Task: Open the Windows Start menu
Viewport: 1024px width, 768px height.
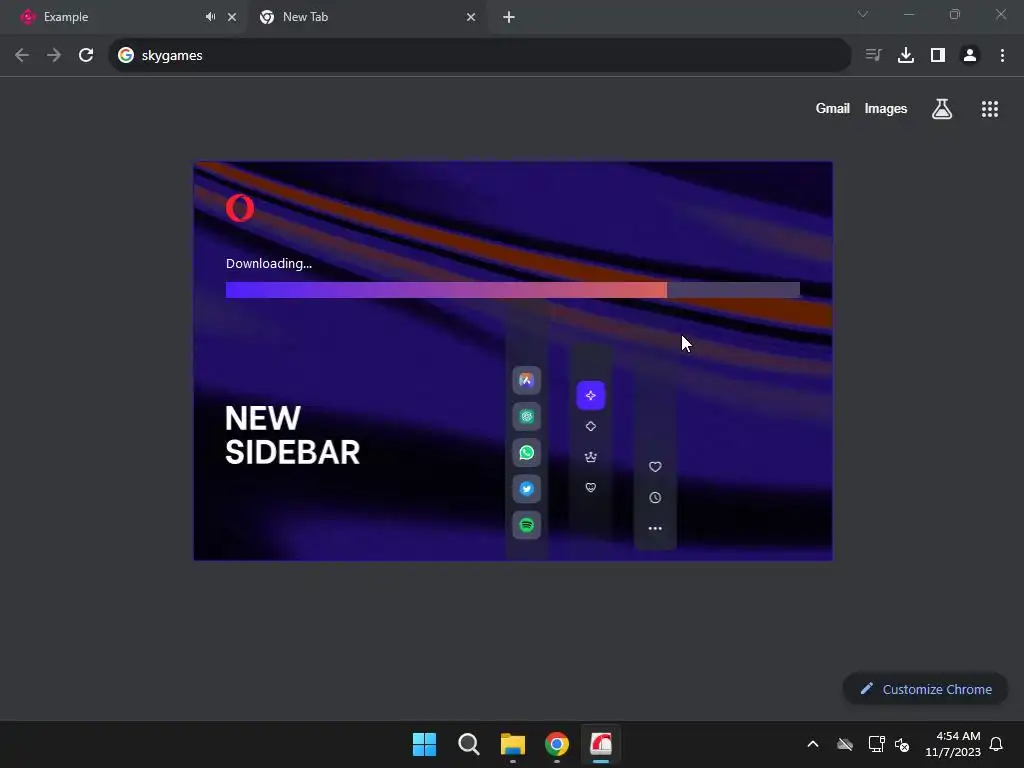Action: pyautogui.click(x=424, y=744)
